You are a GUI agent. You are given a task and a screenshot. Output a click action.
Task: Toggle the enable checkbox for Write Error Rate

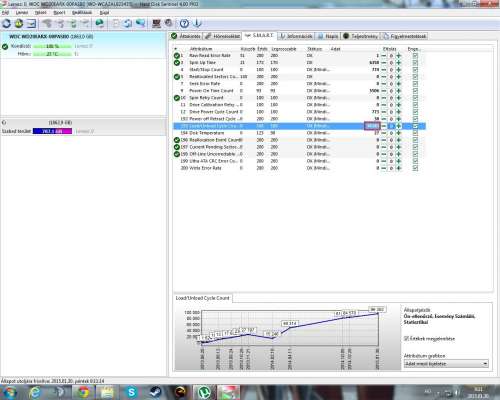coord(415,168)
